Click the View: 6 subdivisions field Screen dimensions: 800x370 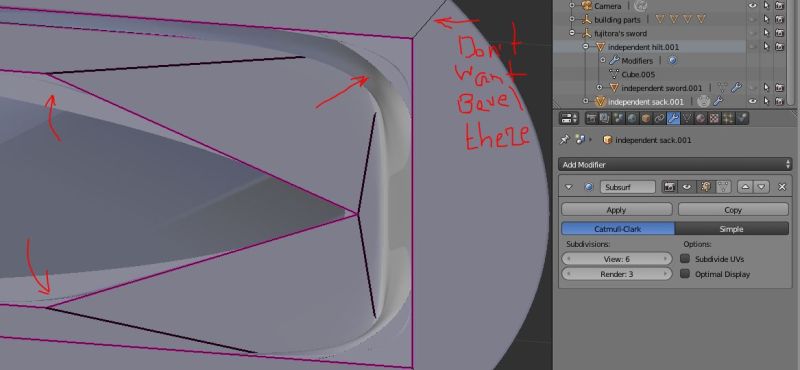click(616, 259)
